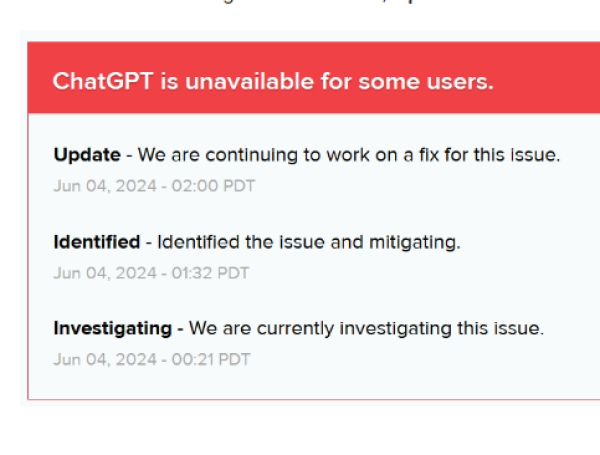Click "continuing to work on a fix" message
Screen dimensions: 600x455
point(349,155)
